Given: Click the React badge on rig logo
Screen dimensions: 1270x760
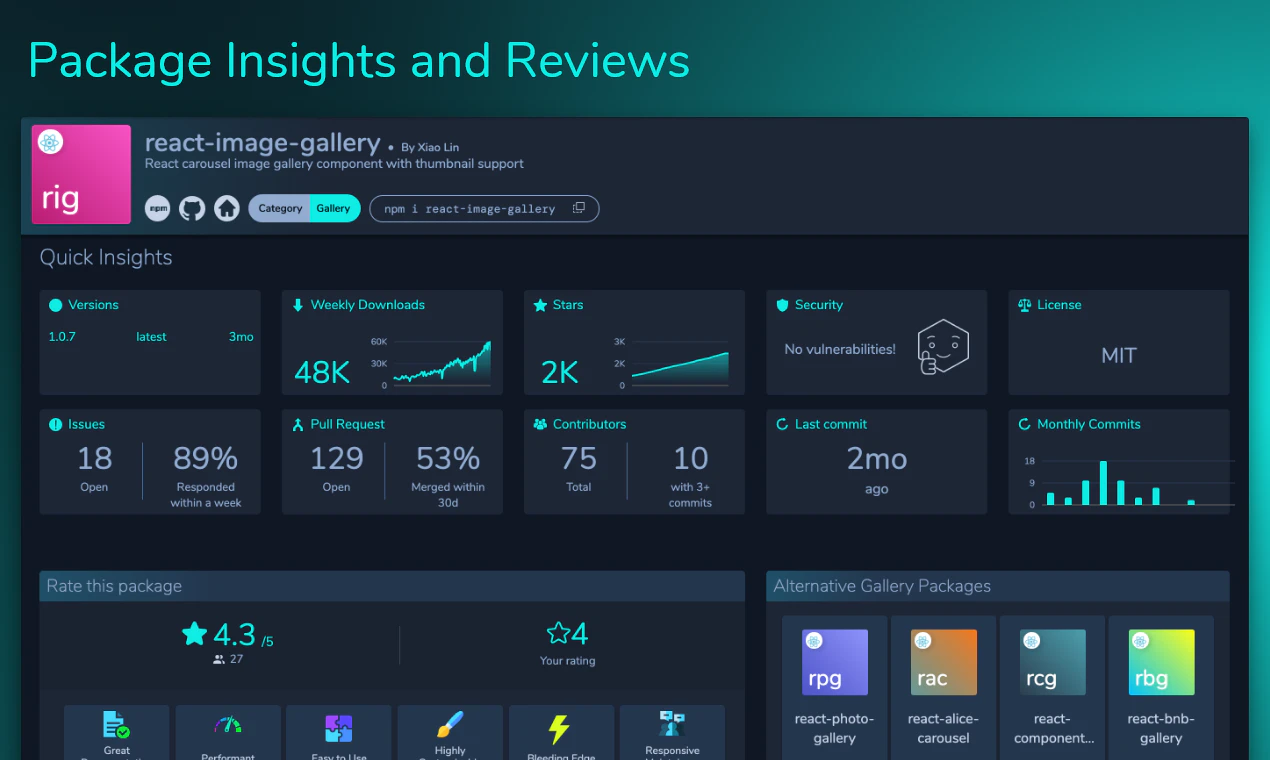Looking at the screenshot, I should click(51, 142).
